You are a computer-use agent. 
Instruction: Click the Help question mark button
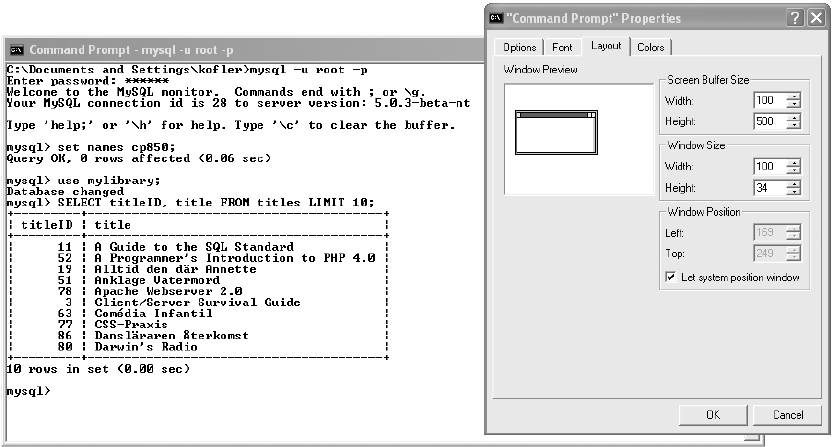pos(795,18)
